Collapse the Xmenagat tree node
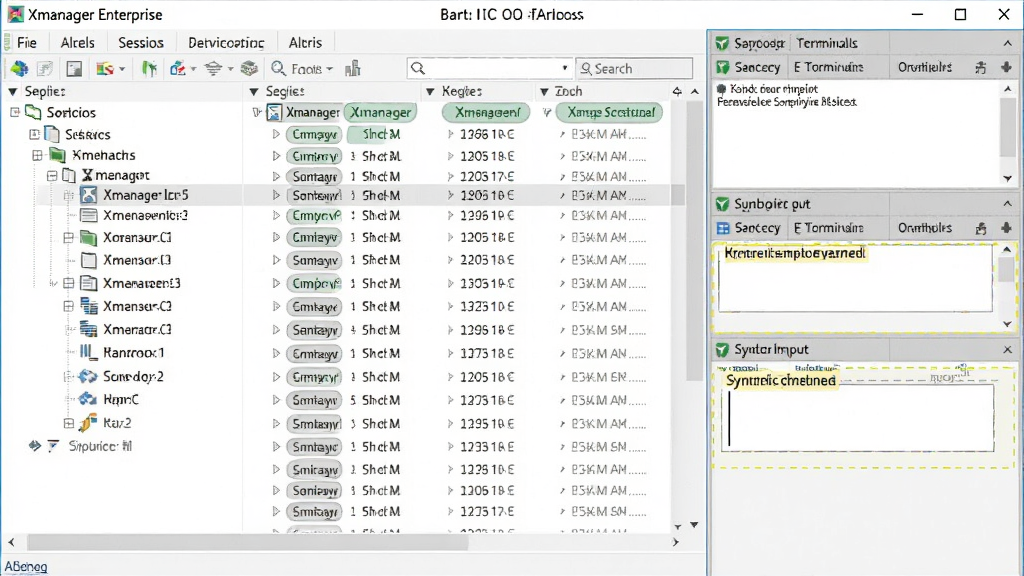Image resolution: width=1024 pixels, height=576 pixels. pyautogui.click(x=52, y=176)
